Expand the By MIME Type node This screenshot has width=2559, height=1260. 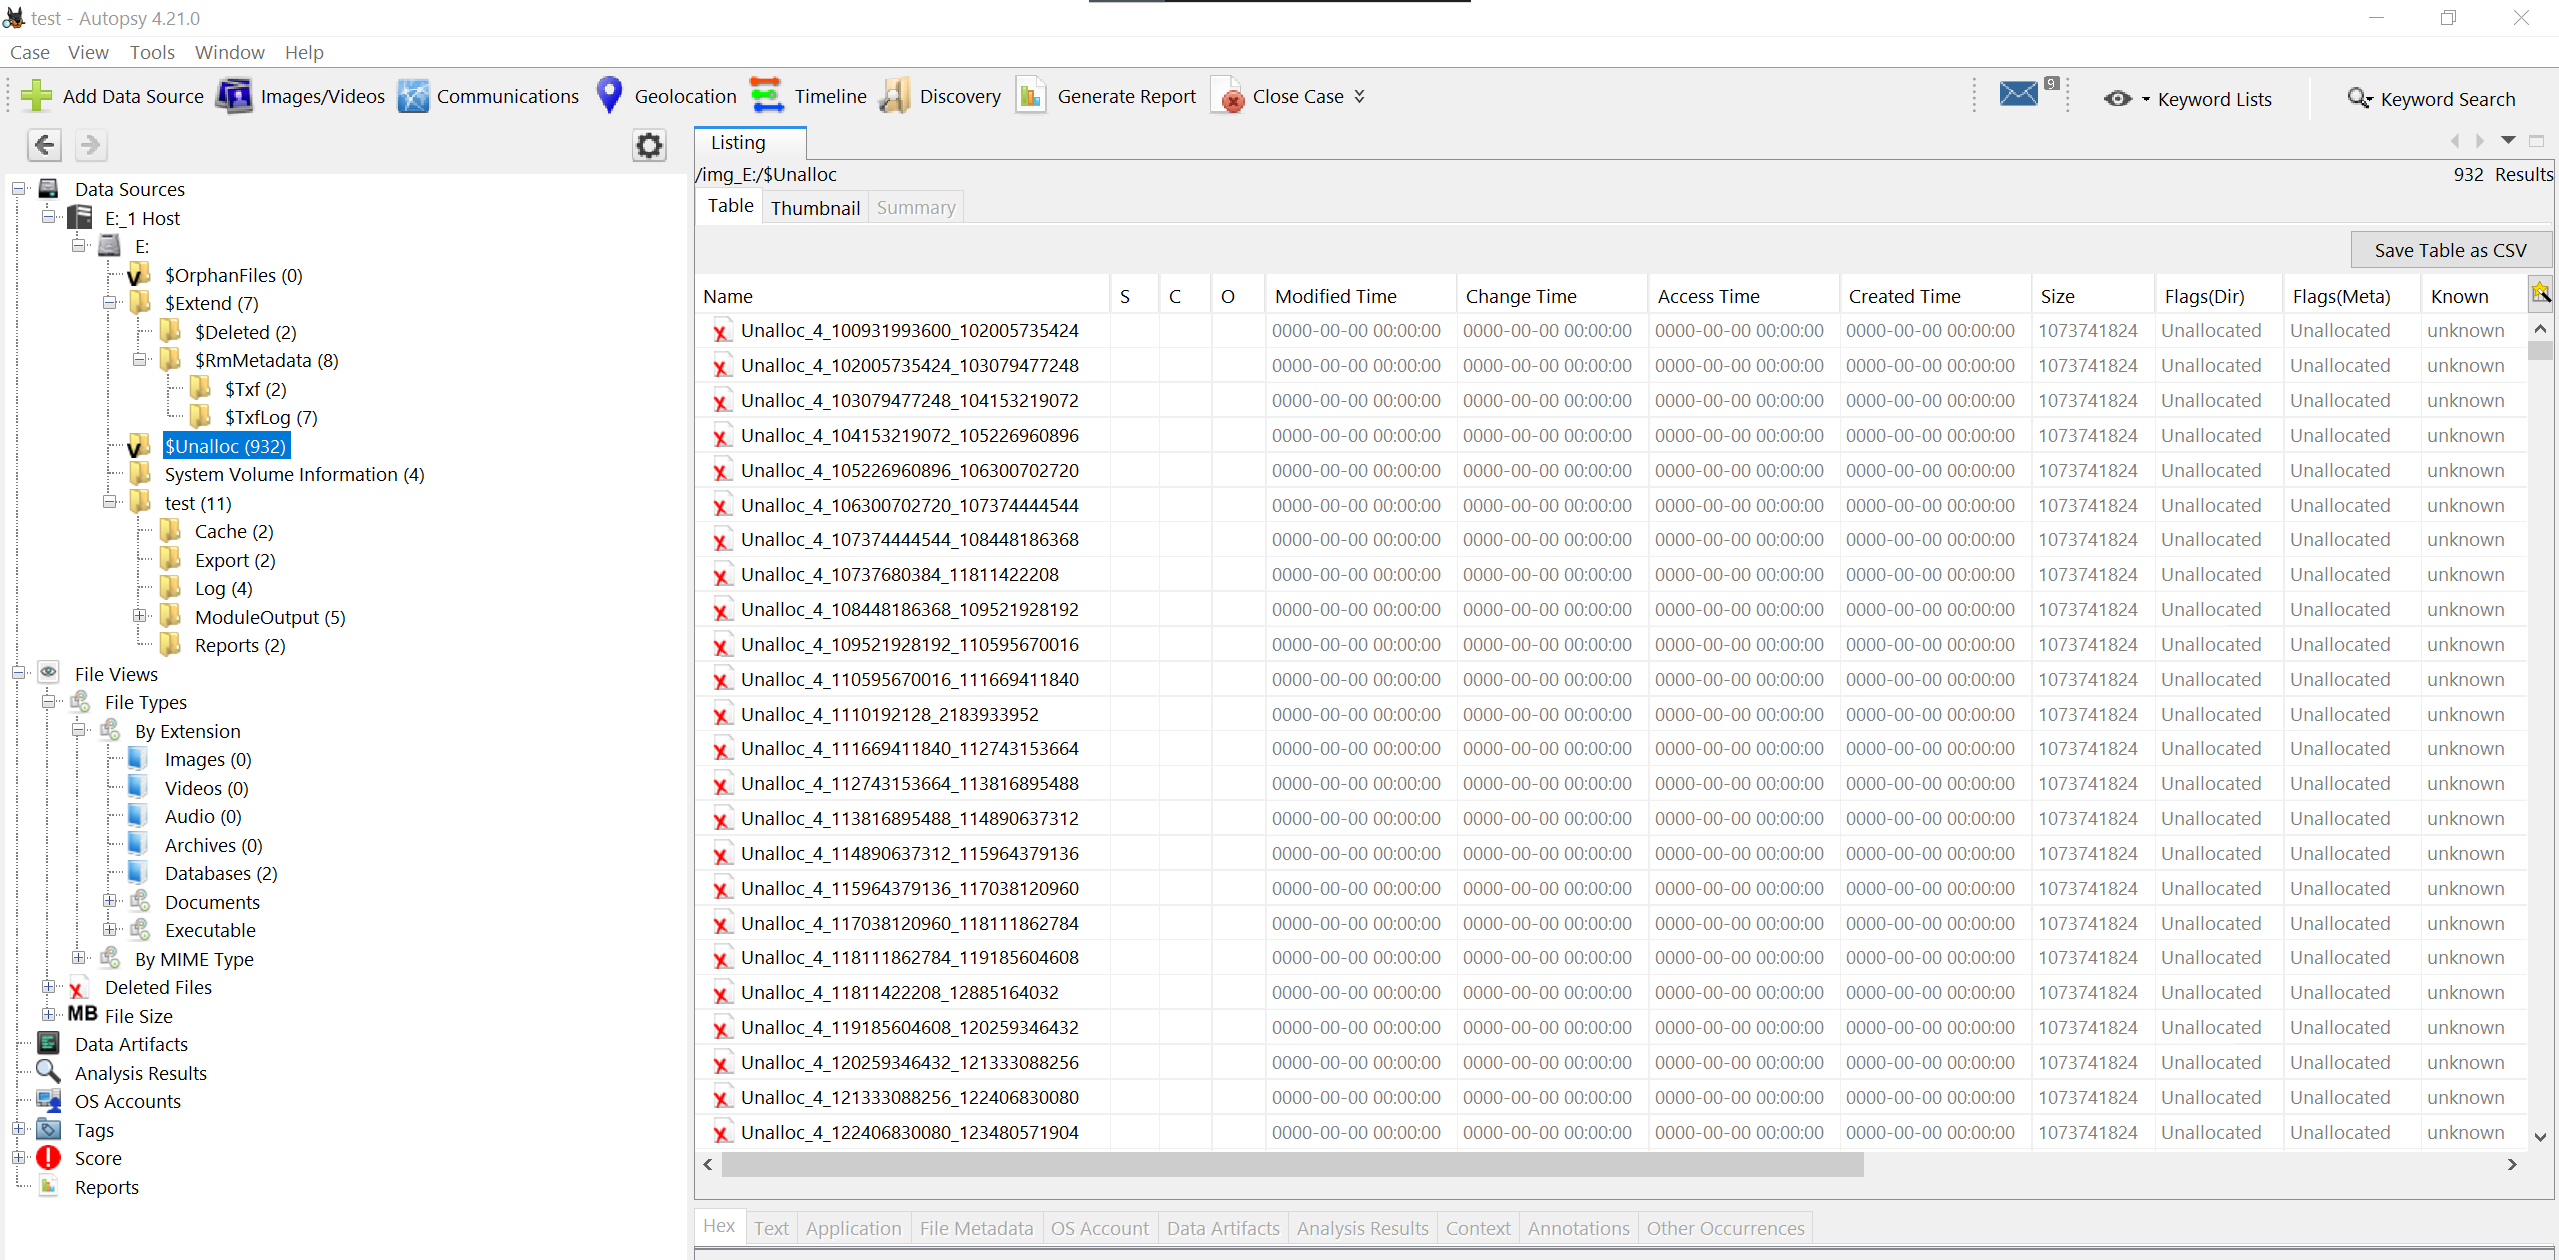click(79, 958)
